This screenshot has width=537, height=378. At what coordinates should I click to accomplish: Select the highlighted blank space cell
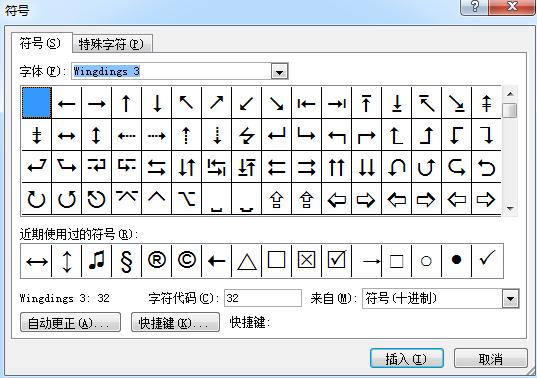coord(36,103)
